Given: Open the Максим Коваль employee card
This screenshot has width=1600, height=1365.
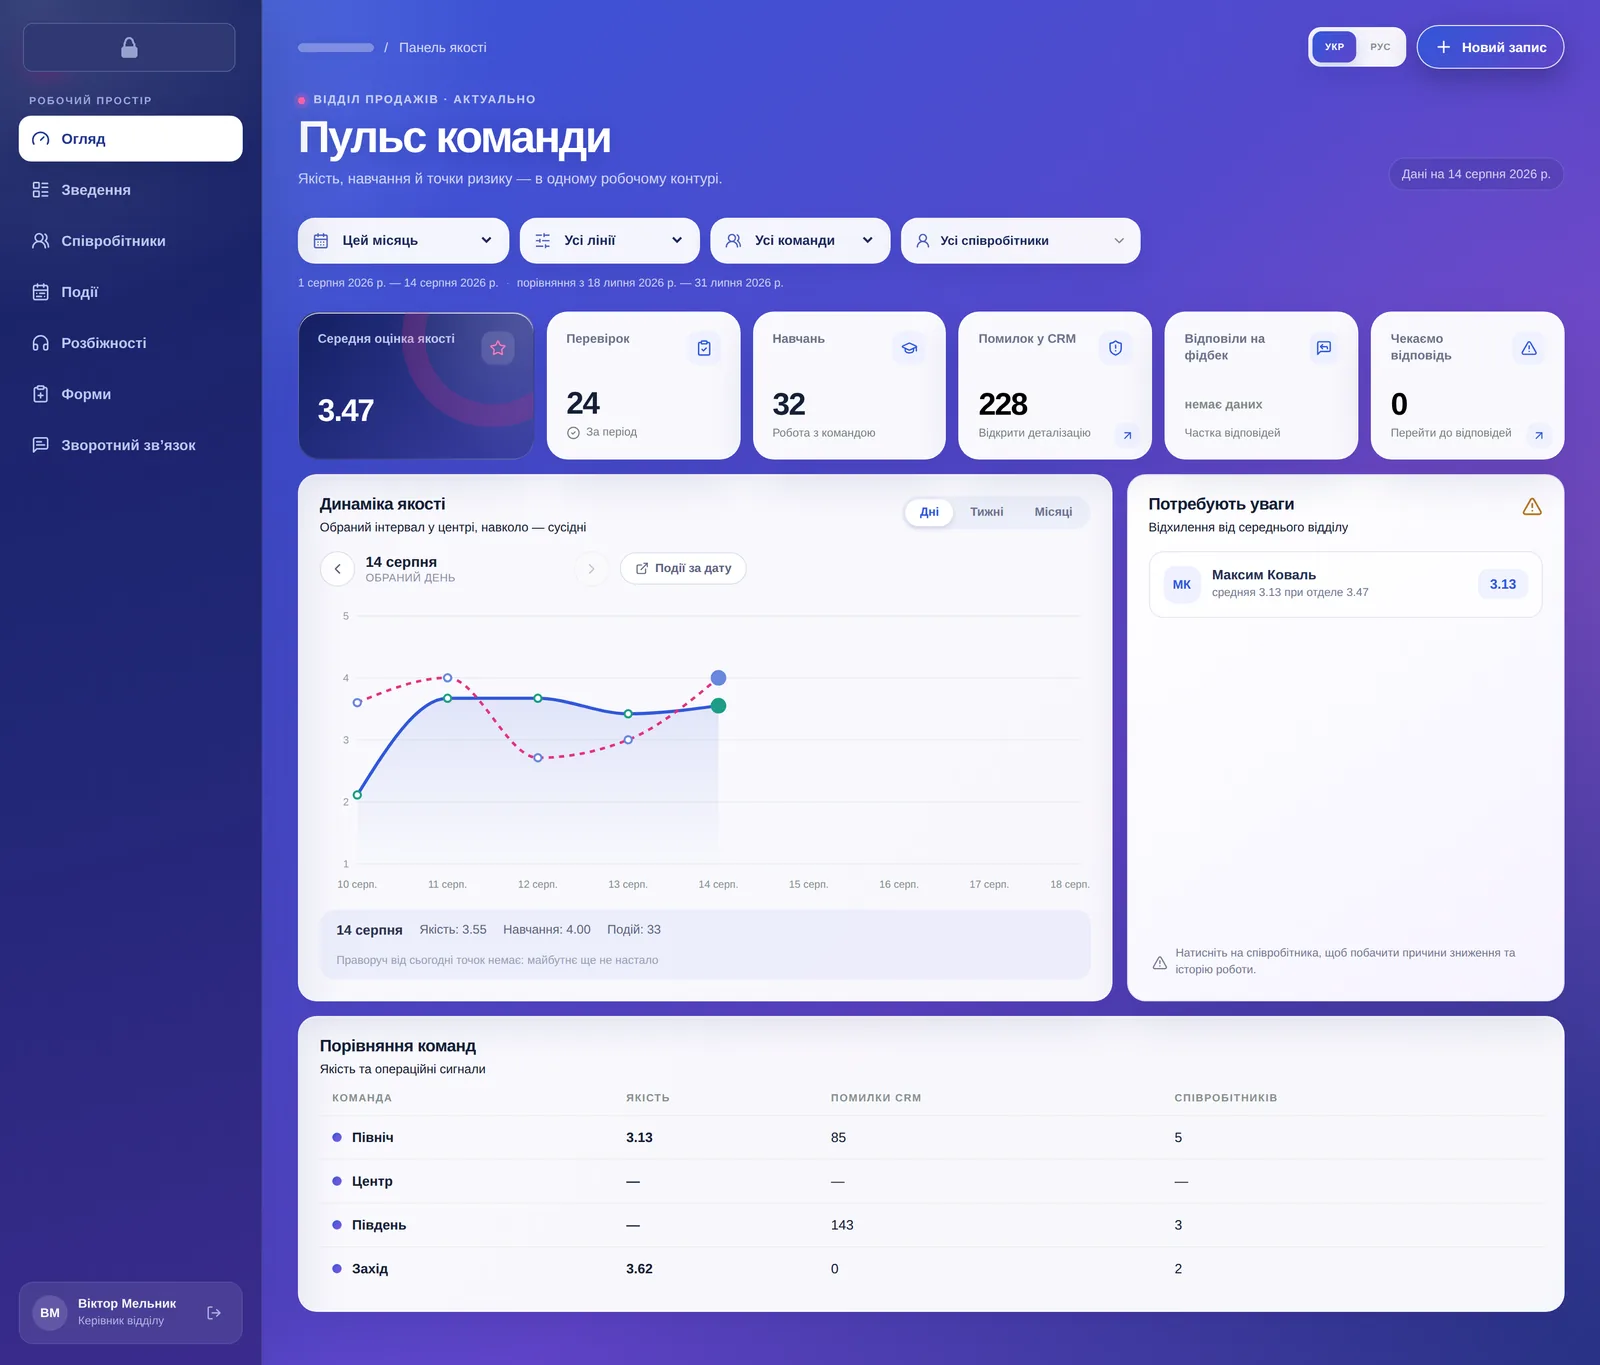Looking at the screenshot, I should [1345, 584].
